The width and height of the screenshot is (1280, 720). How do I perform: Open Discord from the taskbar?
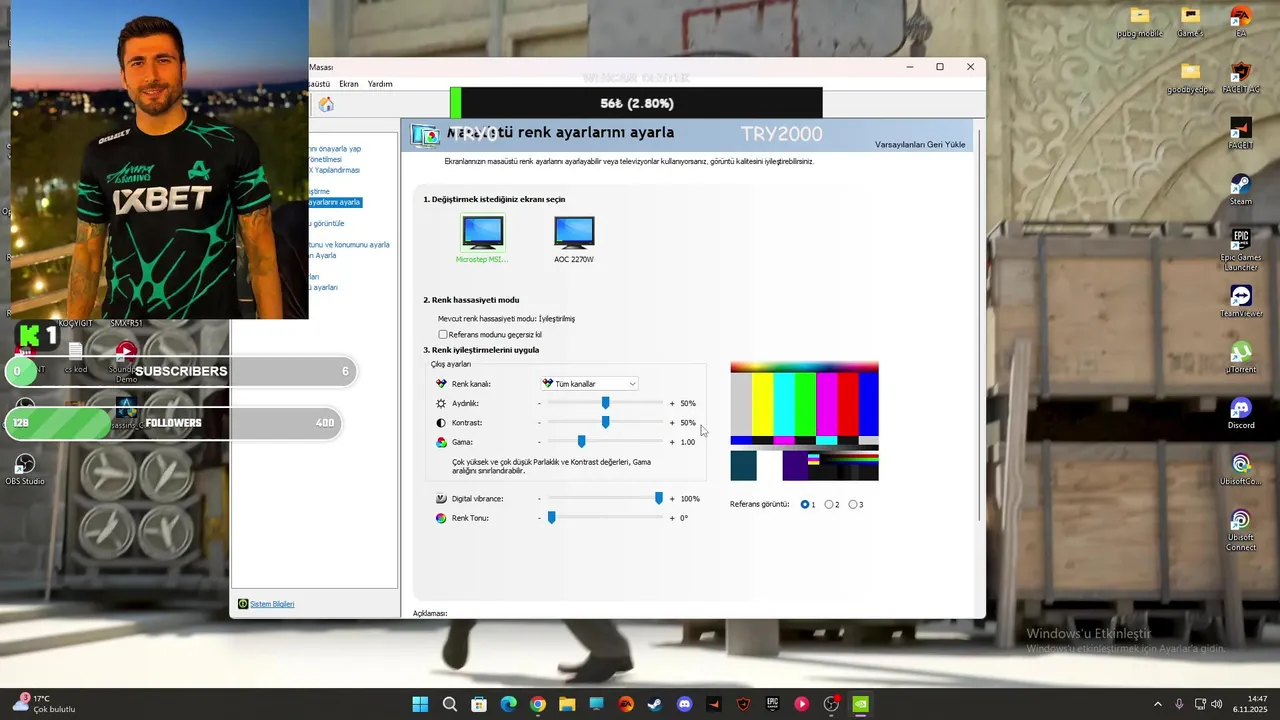click(684, 704)
